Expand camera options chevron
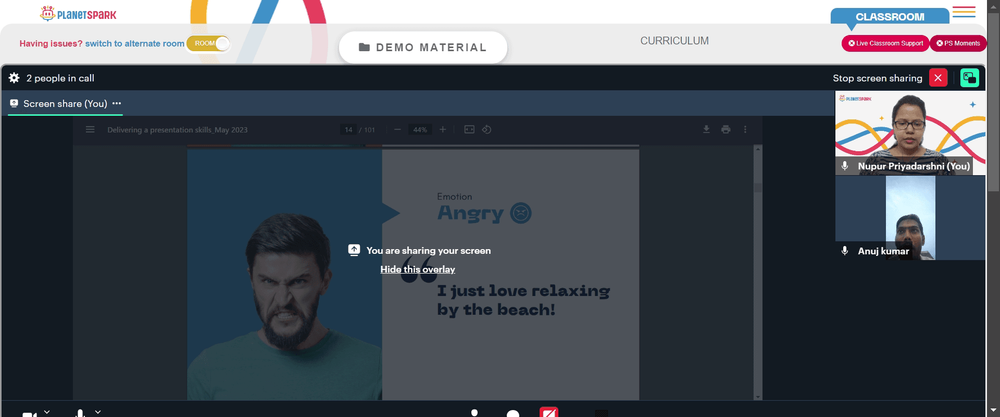 pos(47,412)
